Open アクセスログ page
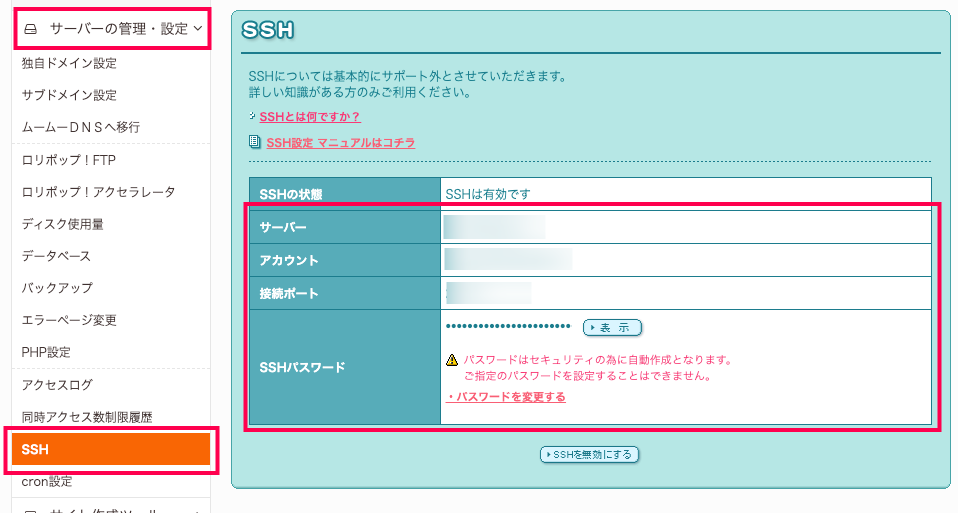Image resolution: width=958 pixels, height=513 pixels. (x=56, y=384)
